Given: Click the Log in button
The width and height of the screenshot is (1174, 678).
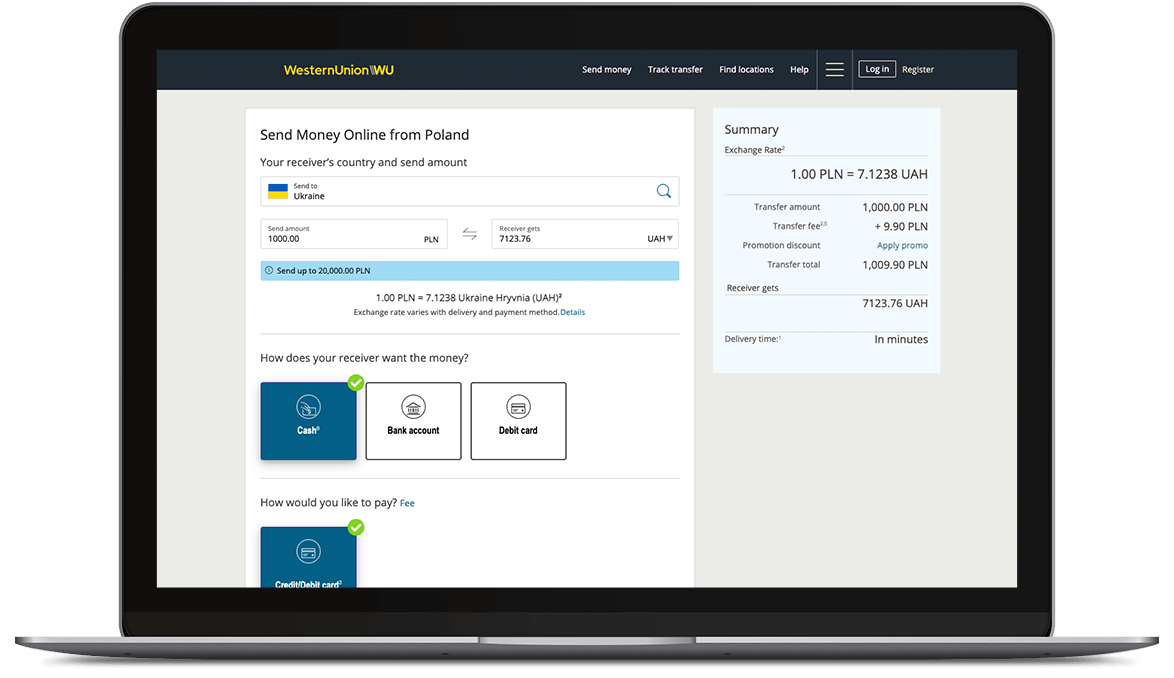Looking at the screenshot, I should 877,69.
